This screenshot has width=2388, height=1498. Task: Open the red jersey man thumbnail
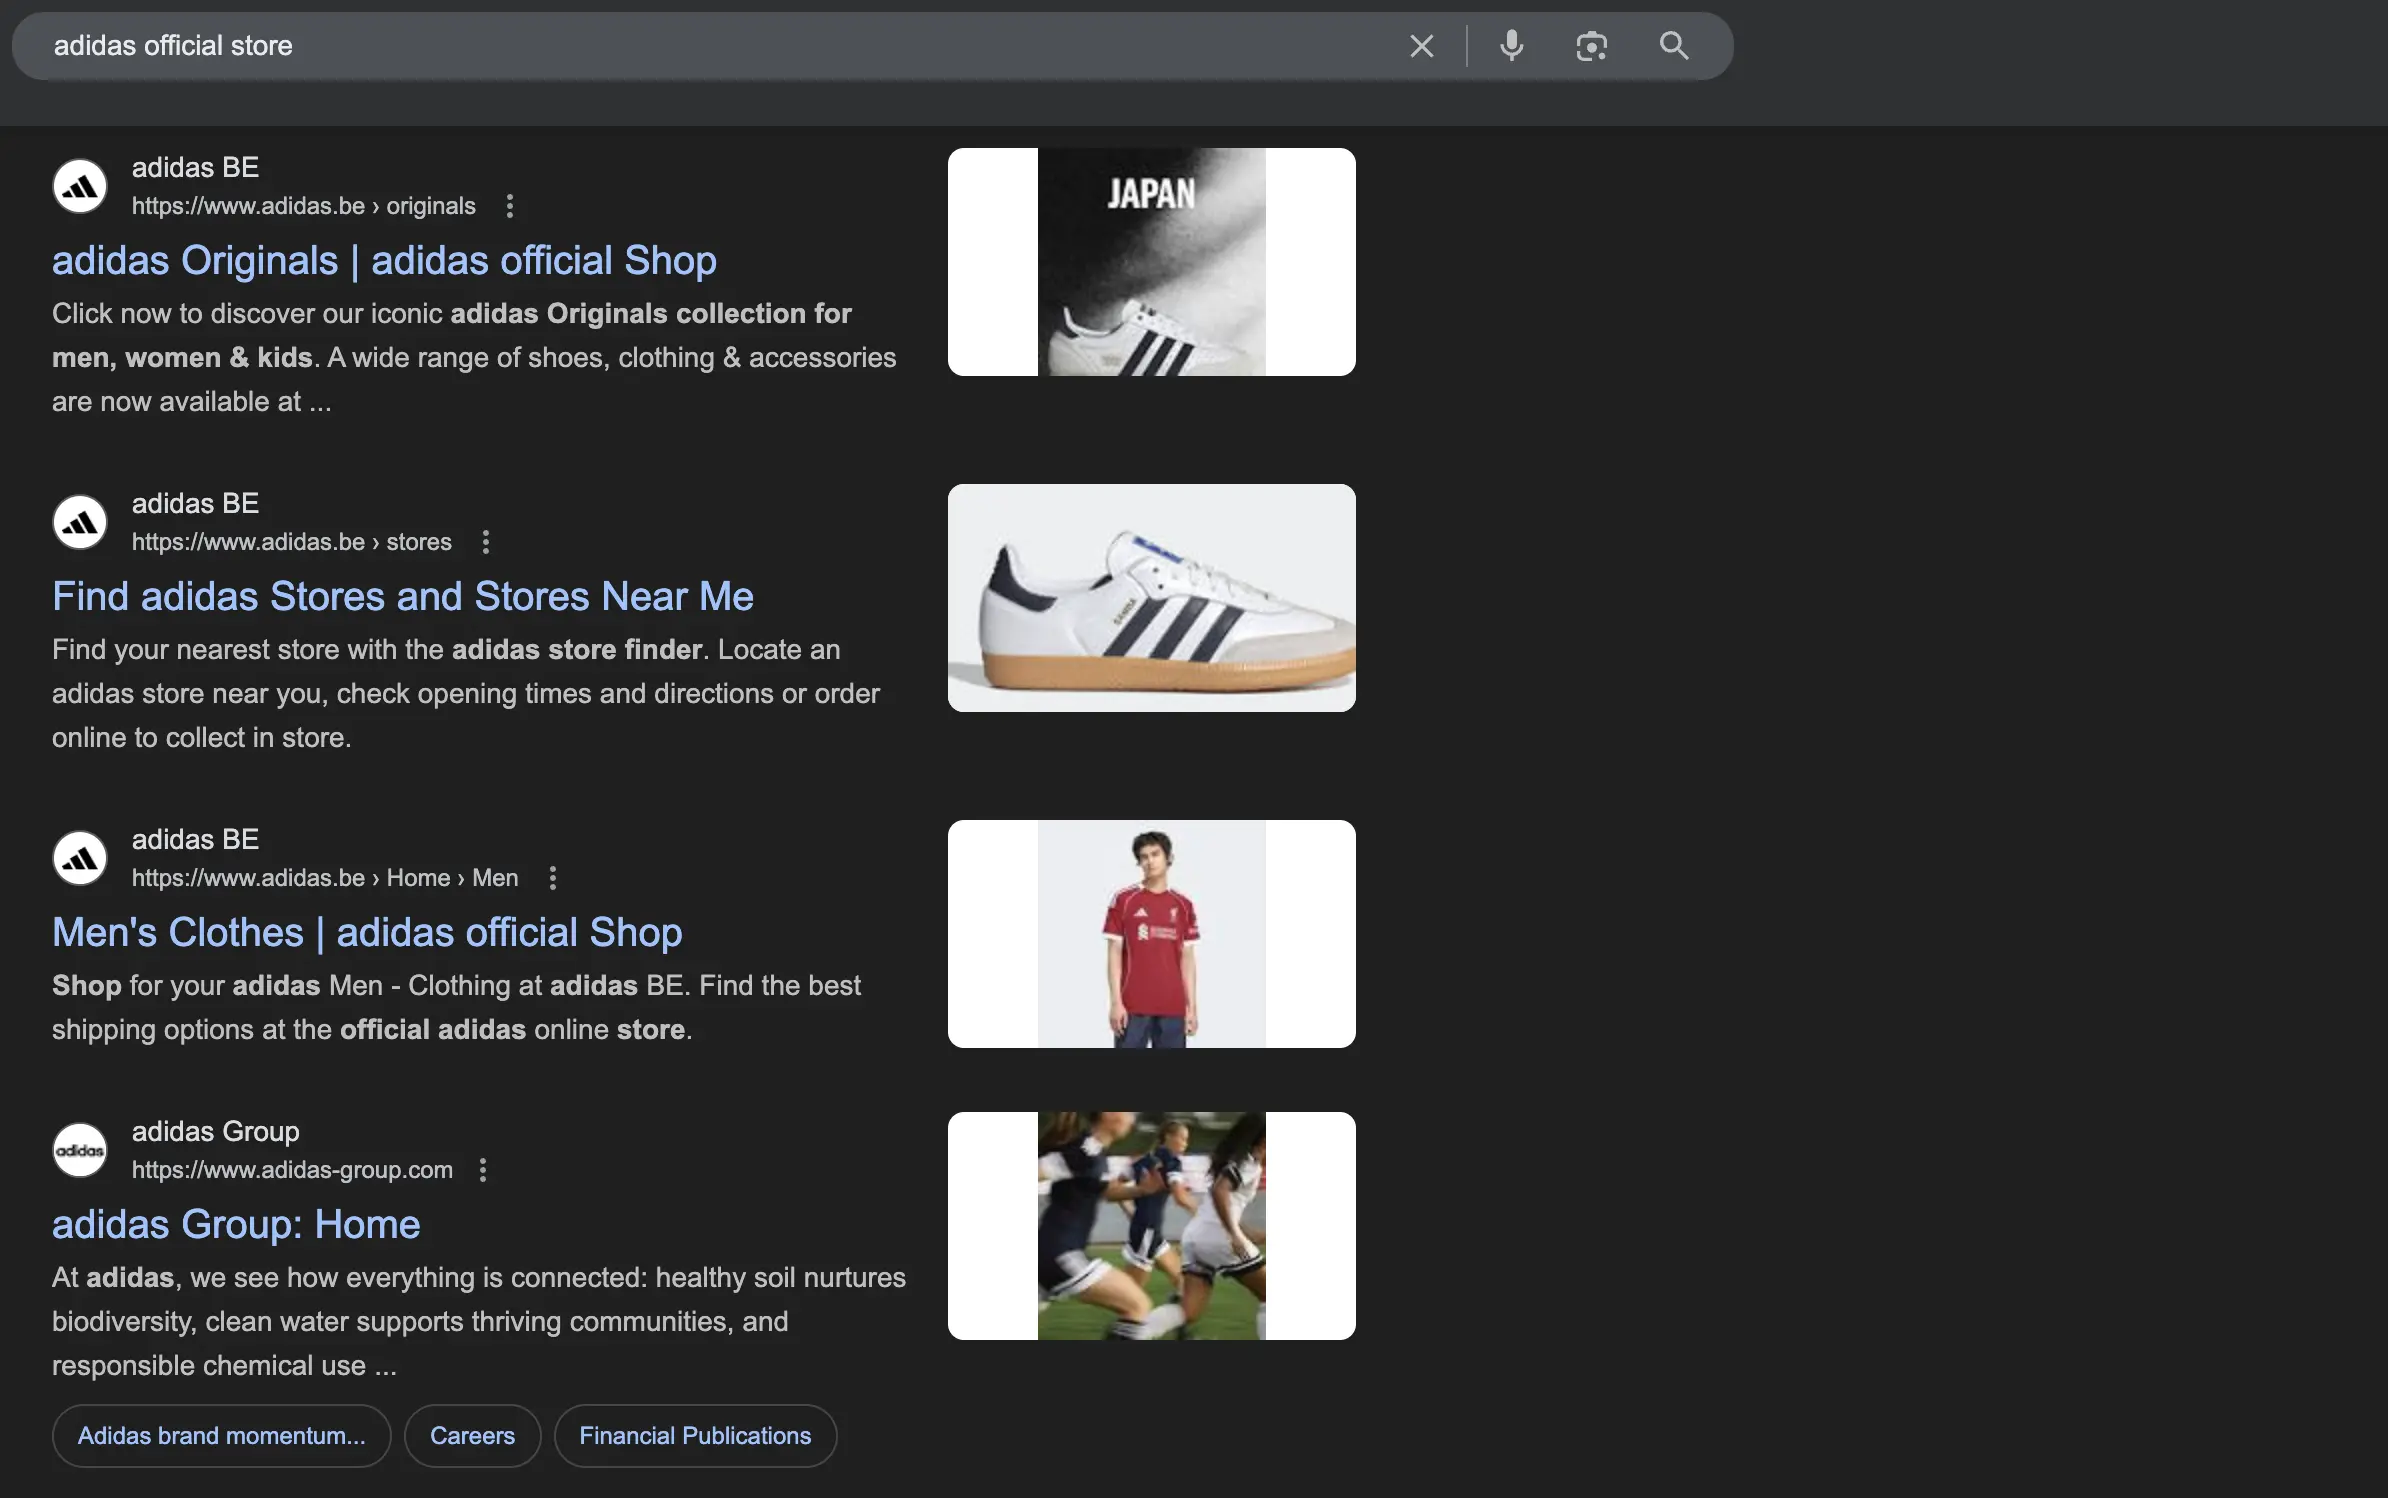(x=1152, y=934)
